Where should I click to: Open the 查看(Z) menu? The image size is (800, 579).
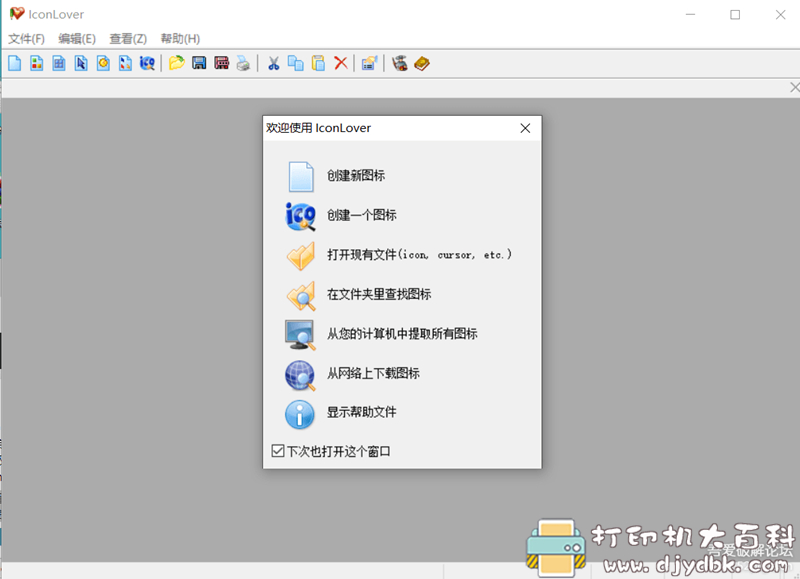(128, 39)
